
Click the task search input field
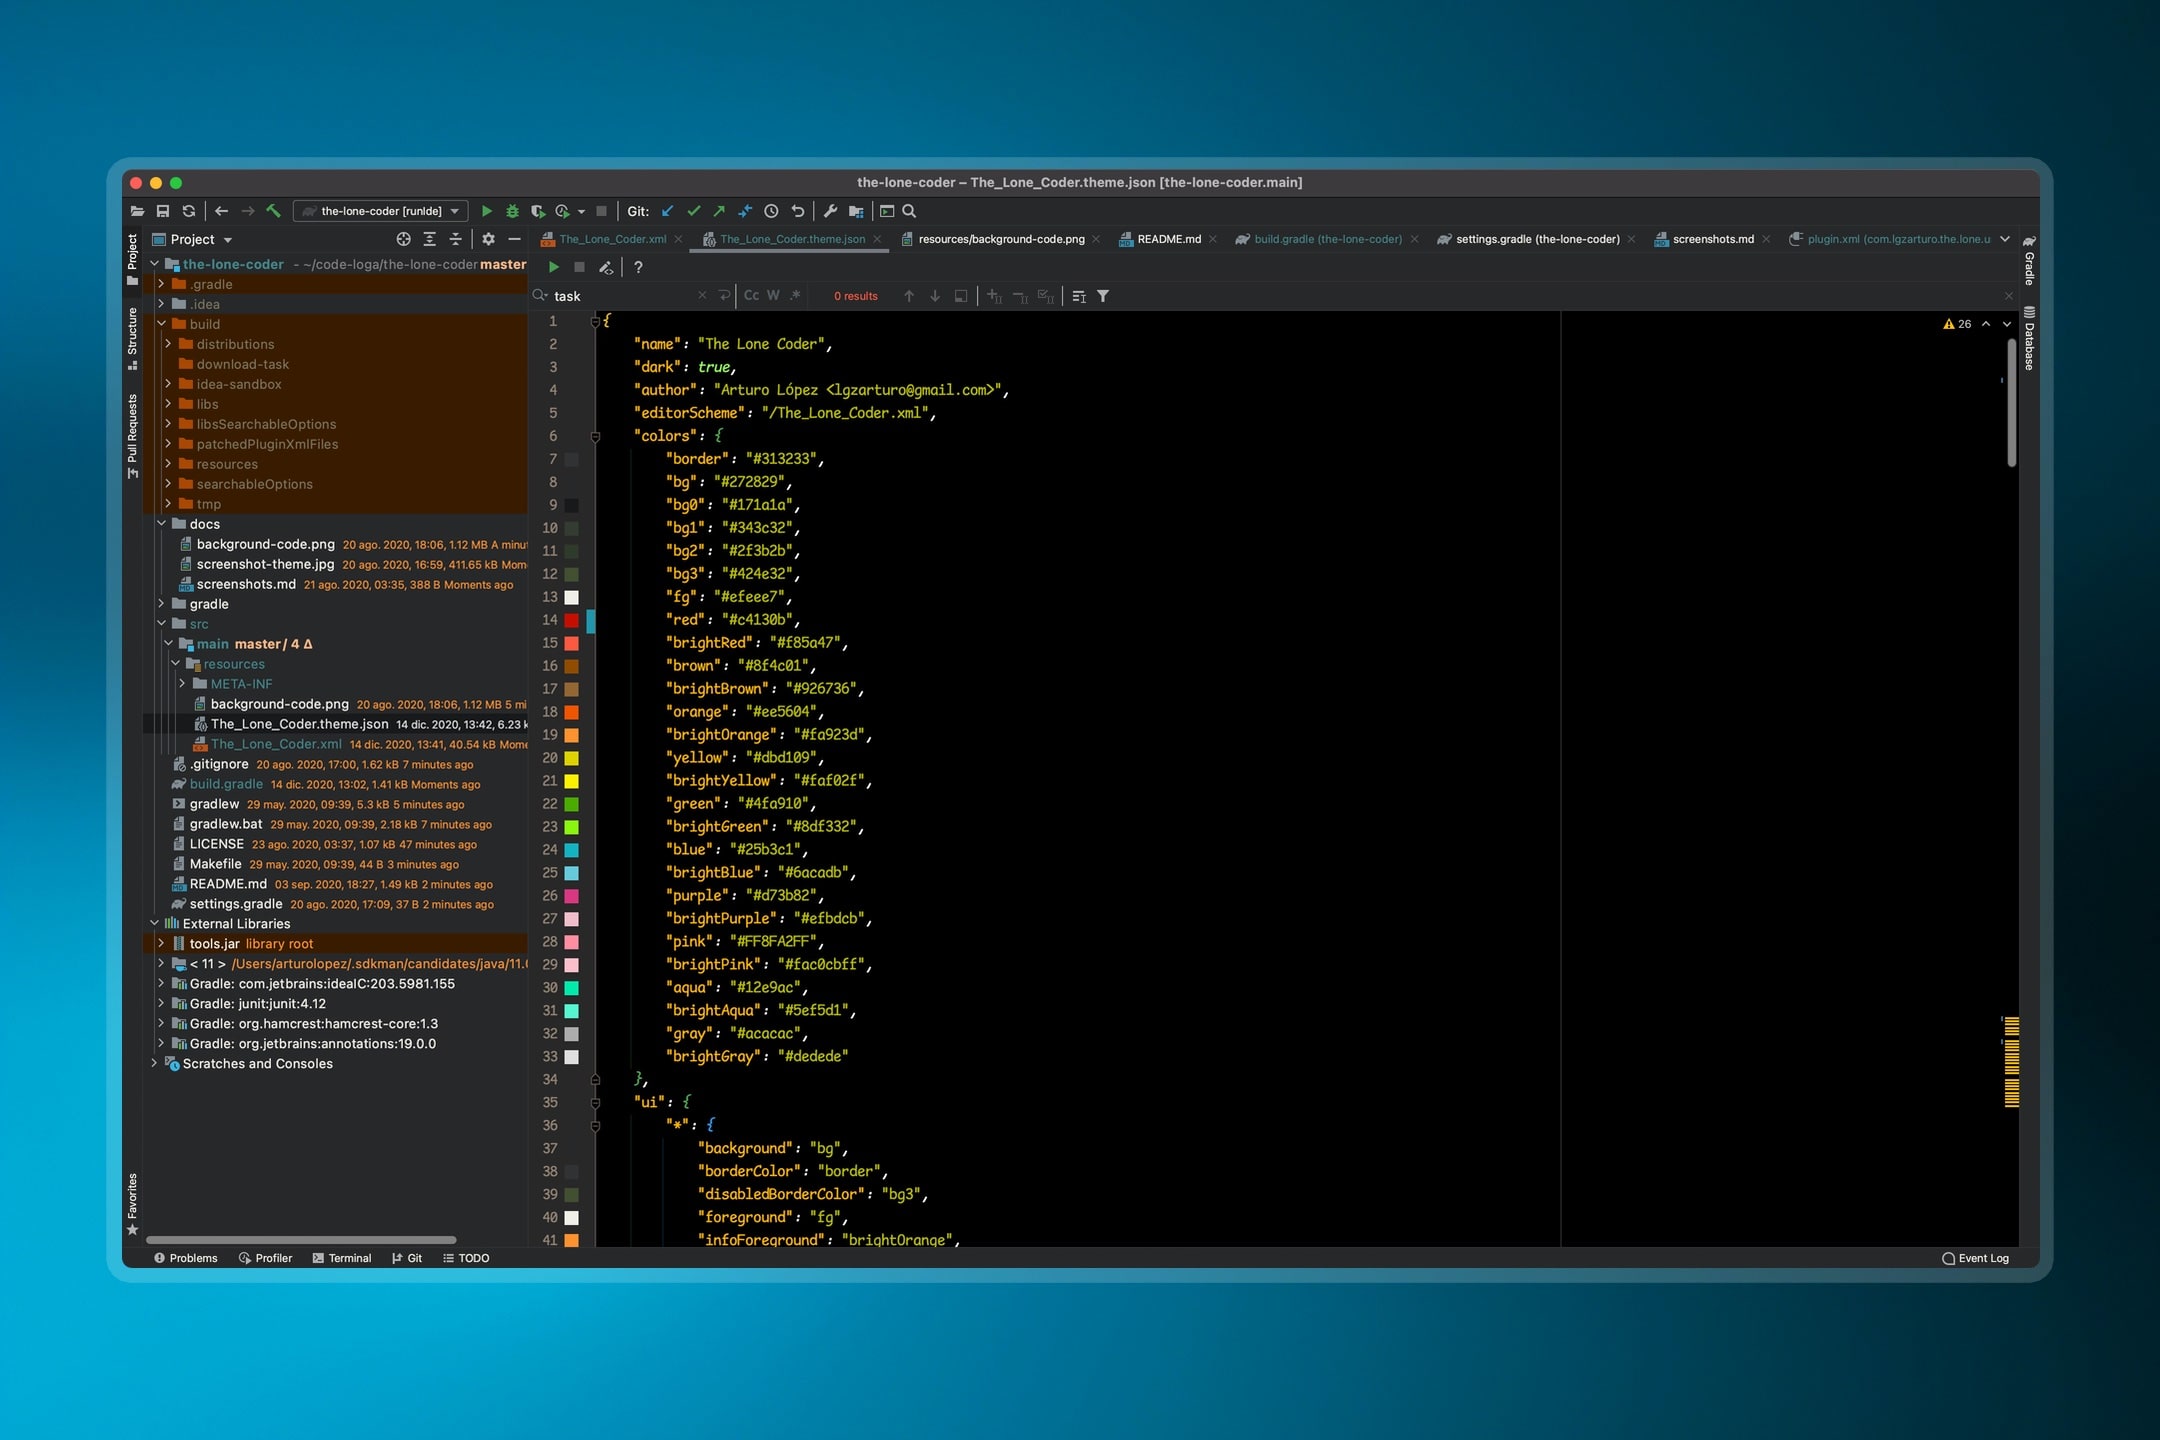click(620, 296)
